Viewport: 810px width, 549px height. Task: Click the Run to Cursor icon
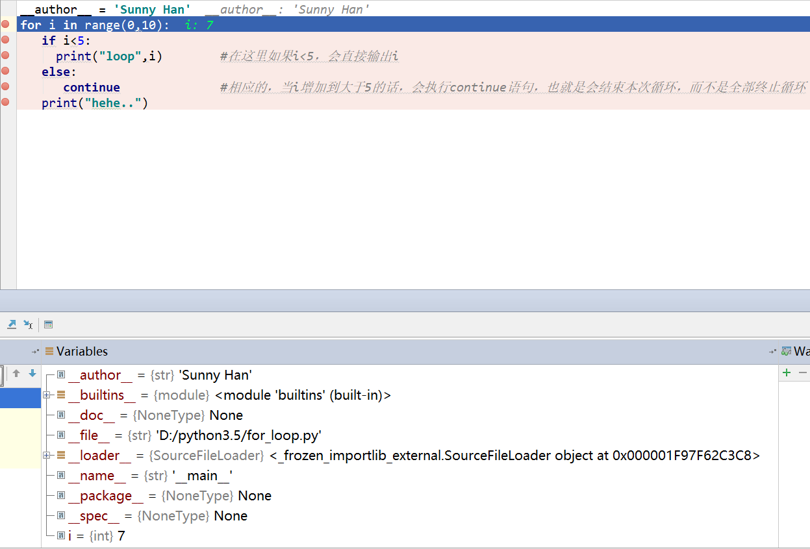28,324
